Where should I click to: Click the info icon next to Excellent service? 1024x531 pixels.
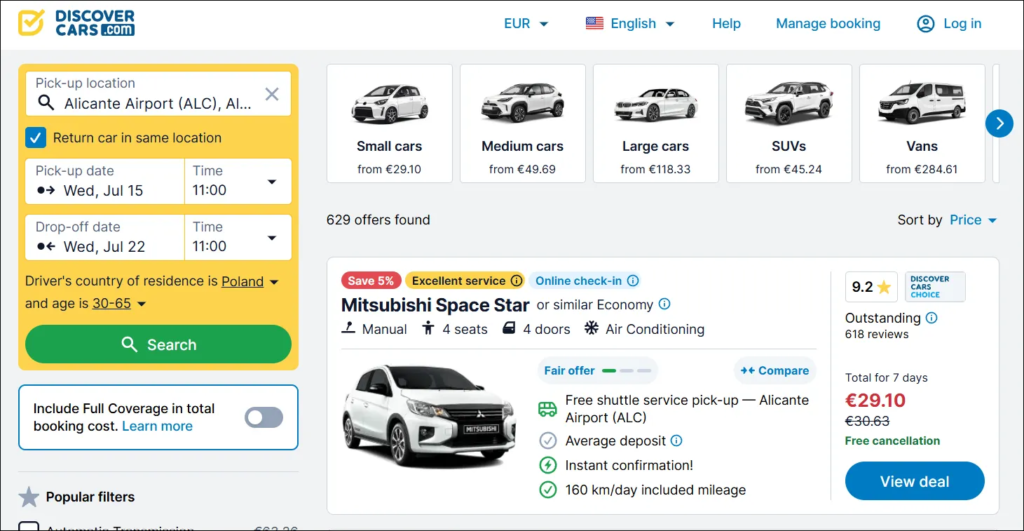517,281
